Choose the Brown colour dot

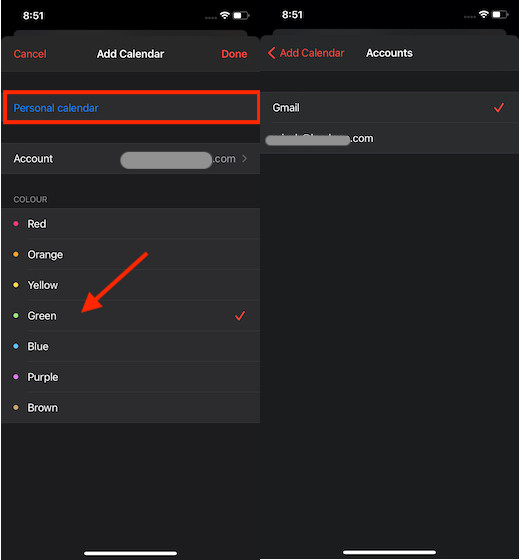(16, 408)
